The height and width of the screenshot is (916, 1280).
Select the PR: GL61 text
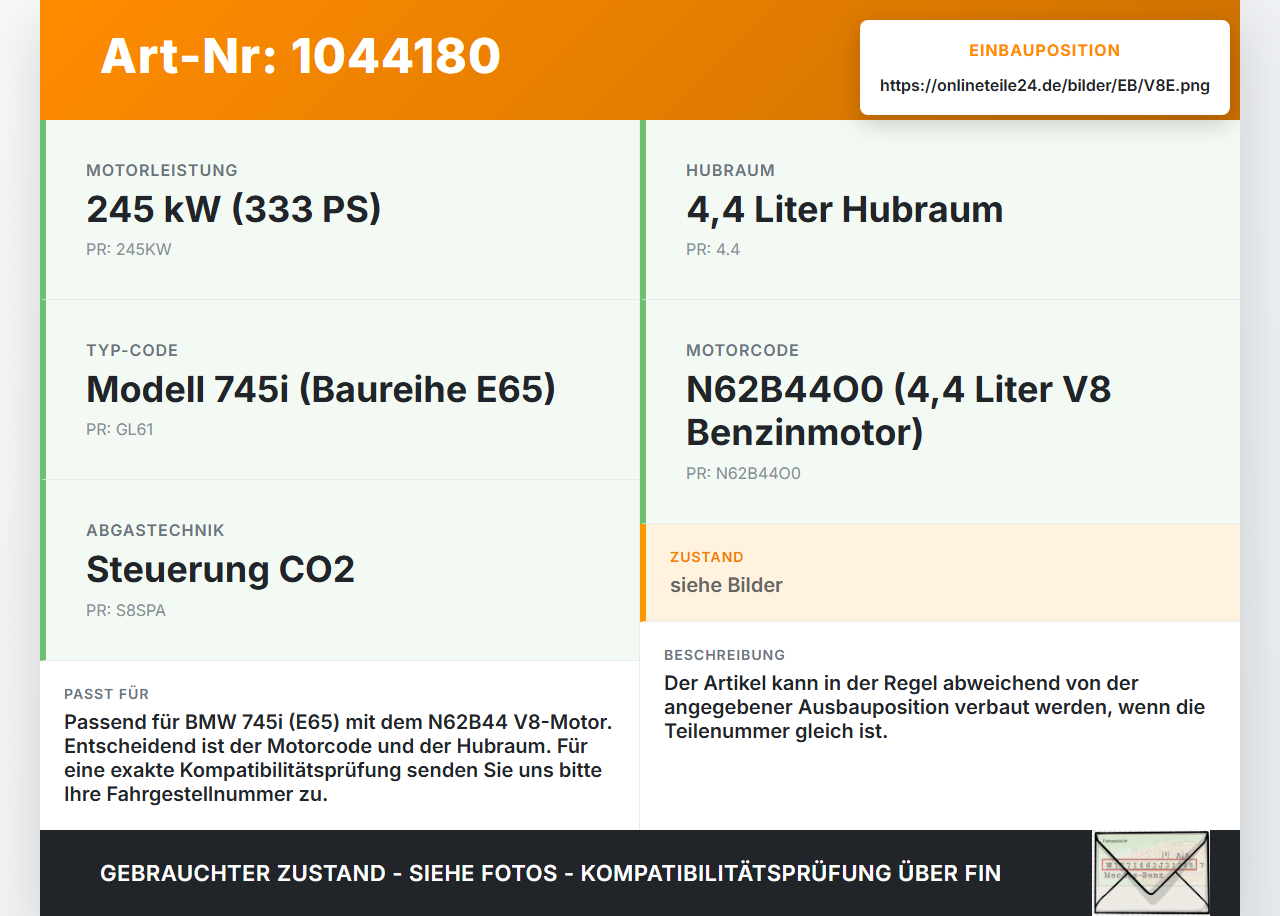pyautogui.click(x=120, y=429)
